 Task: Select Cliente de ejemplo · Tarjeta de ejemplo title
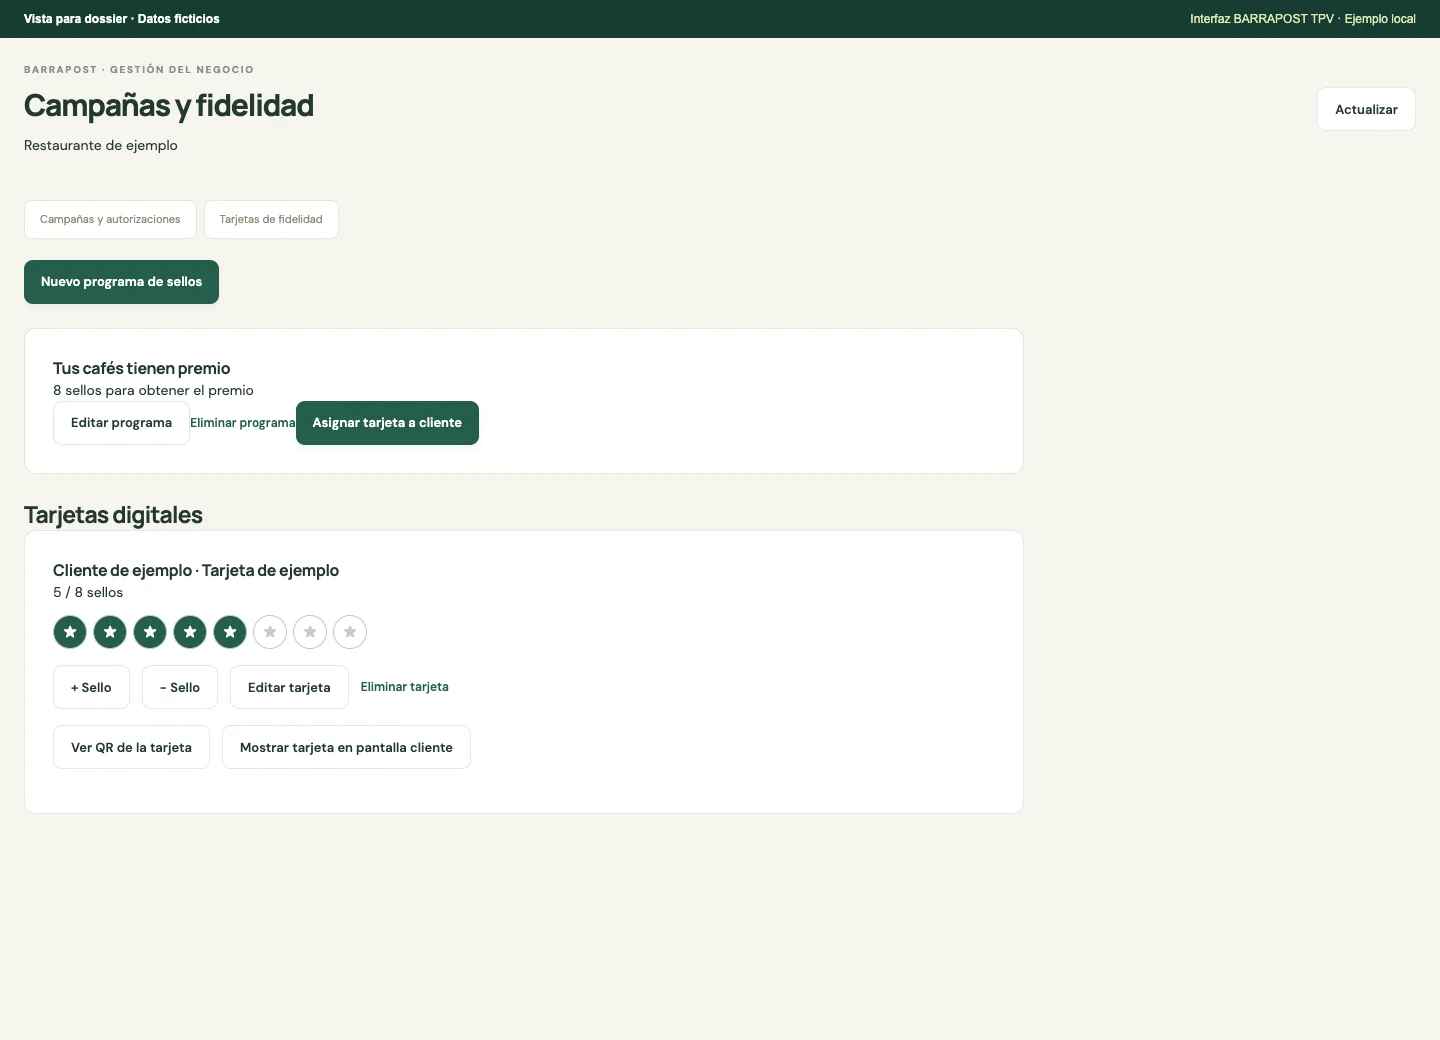pos(196,570)
